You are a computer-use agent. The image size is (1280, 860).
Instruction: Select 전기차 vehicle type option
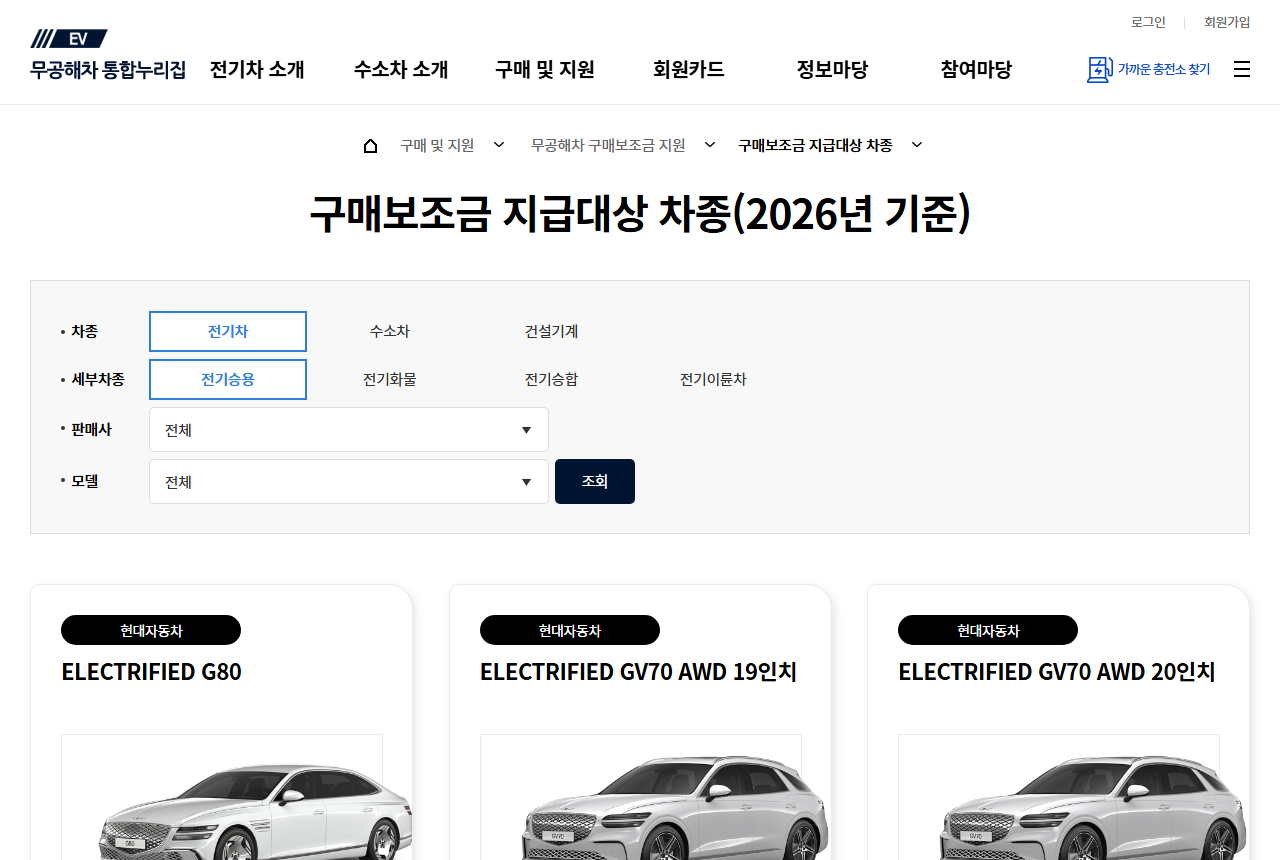point(228,332)
